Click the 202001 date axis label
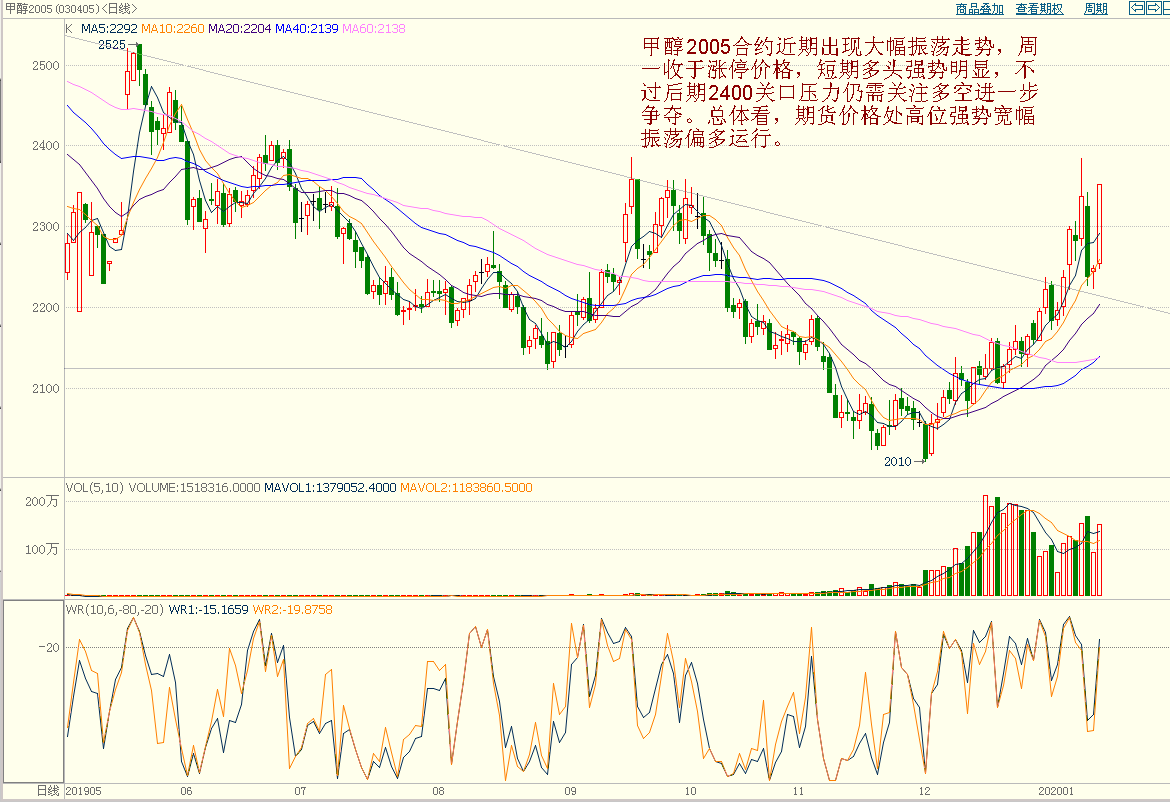 pos(1056,791)
